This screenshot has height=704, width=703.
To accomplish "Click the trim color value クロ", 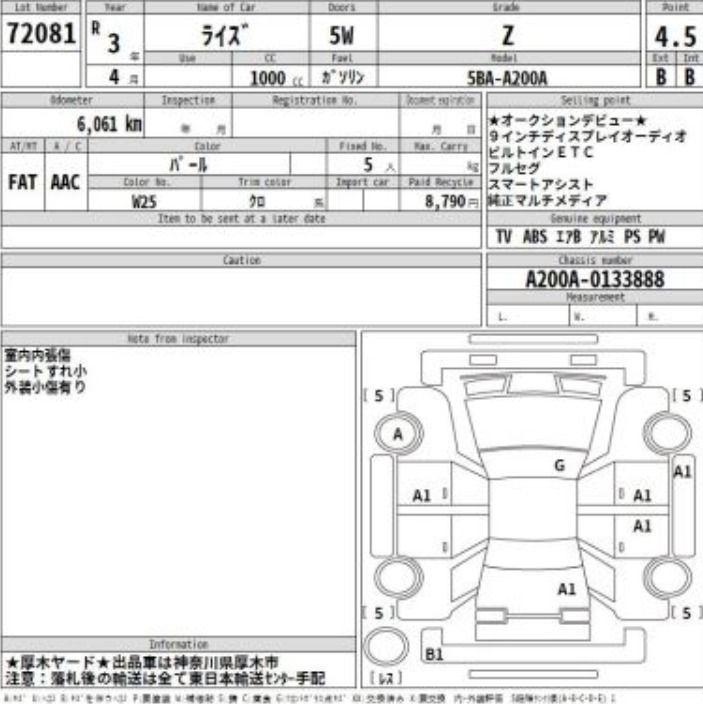I will click(257, 201).
